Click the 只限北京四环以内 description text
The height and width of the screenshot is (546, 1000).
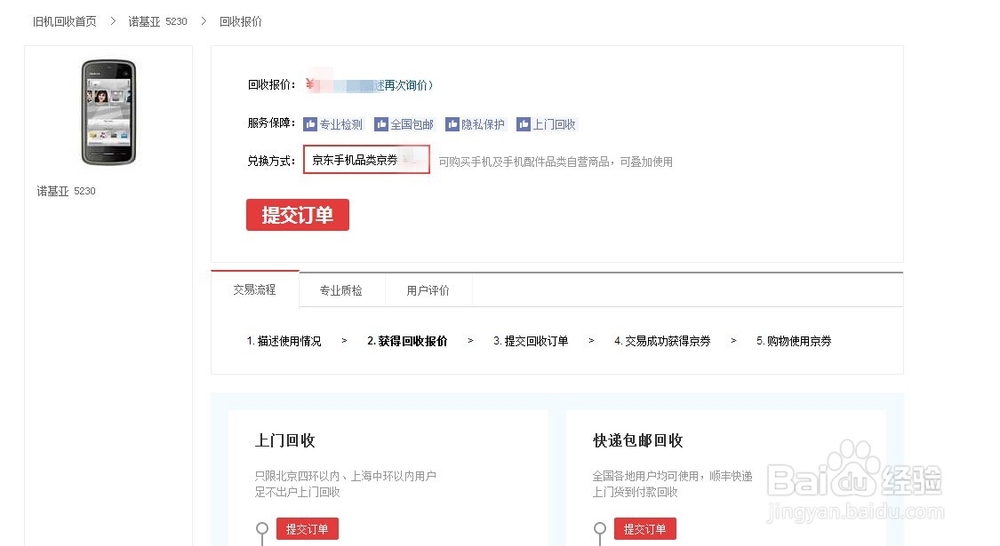(345, 483)
